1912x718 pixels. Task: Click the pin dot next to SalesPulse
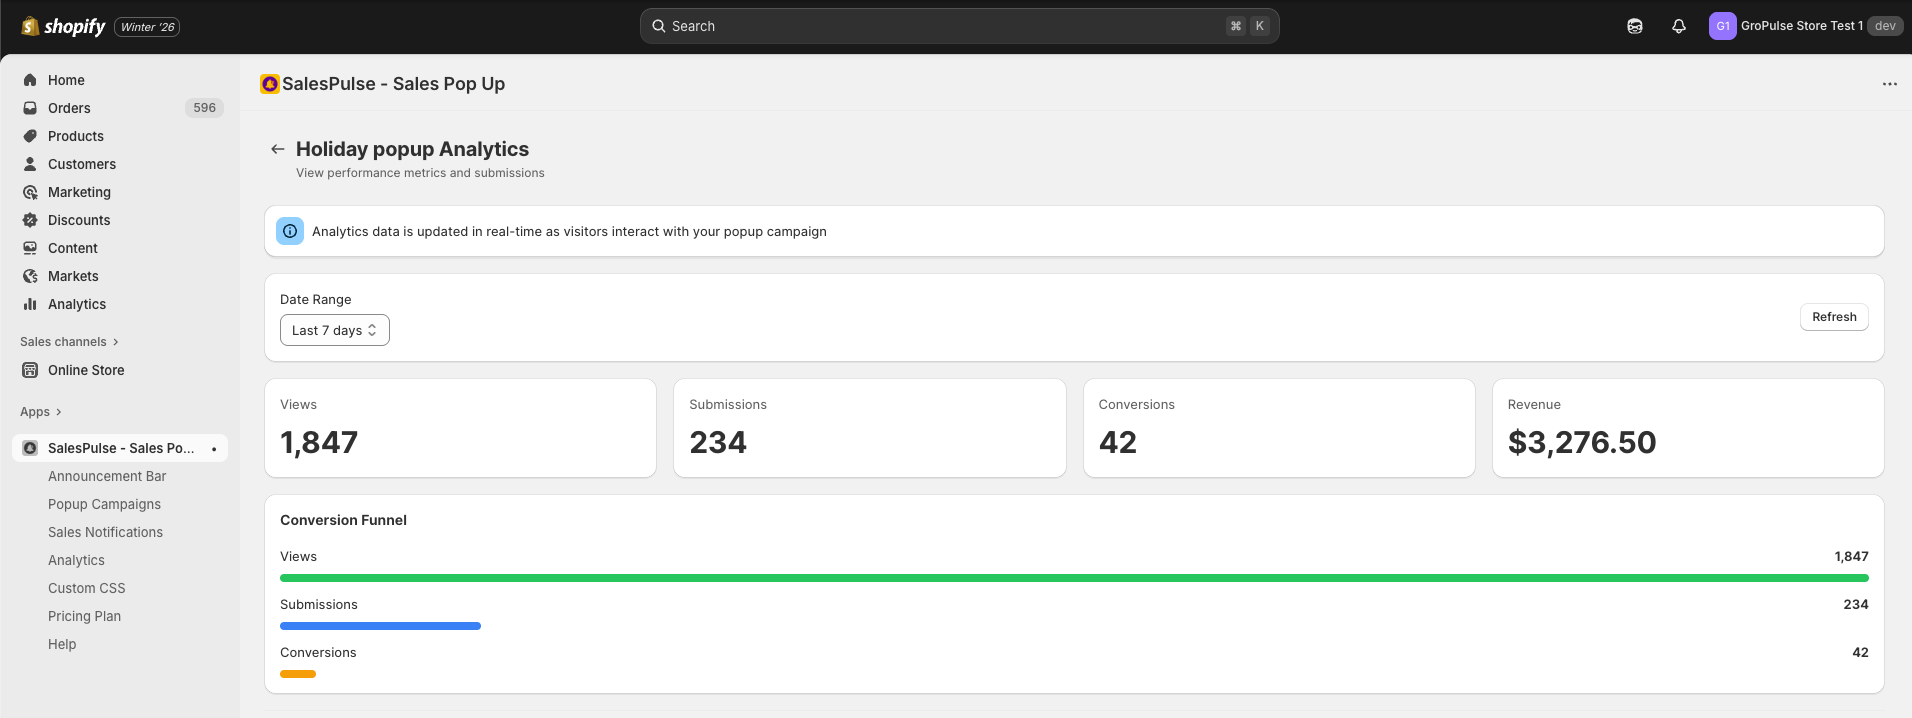(214, 449)
